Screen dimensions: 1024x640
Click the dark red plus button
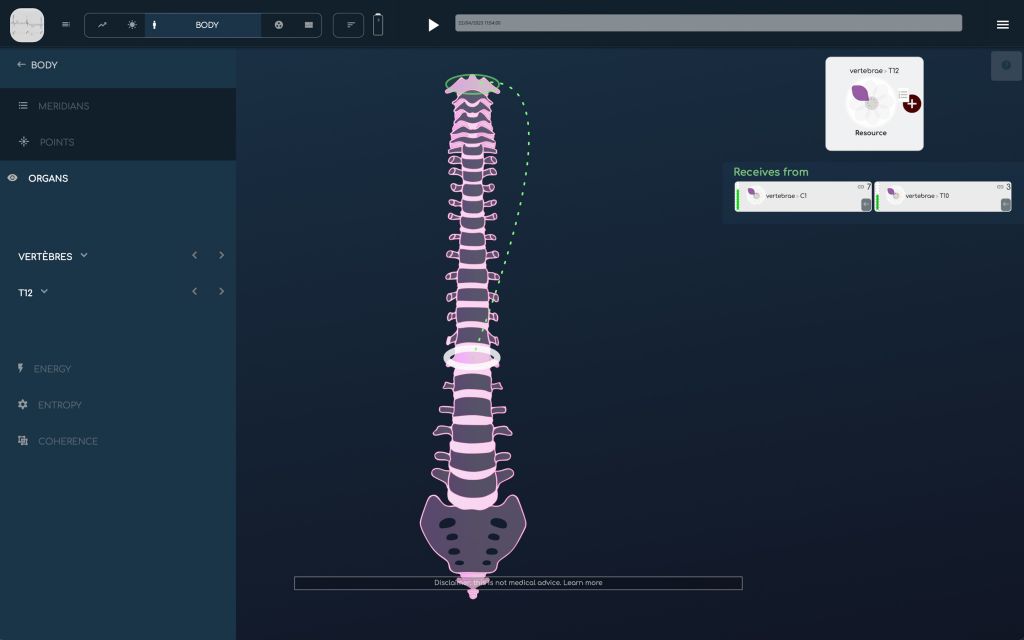912,104
